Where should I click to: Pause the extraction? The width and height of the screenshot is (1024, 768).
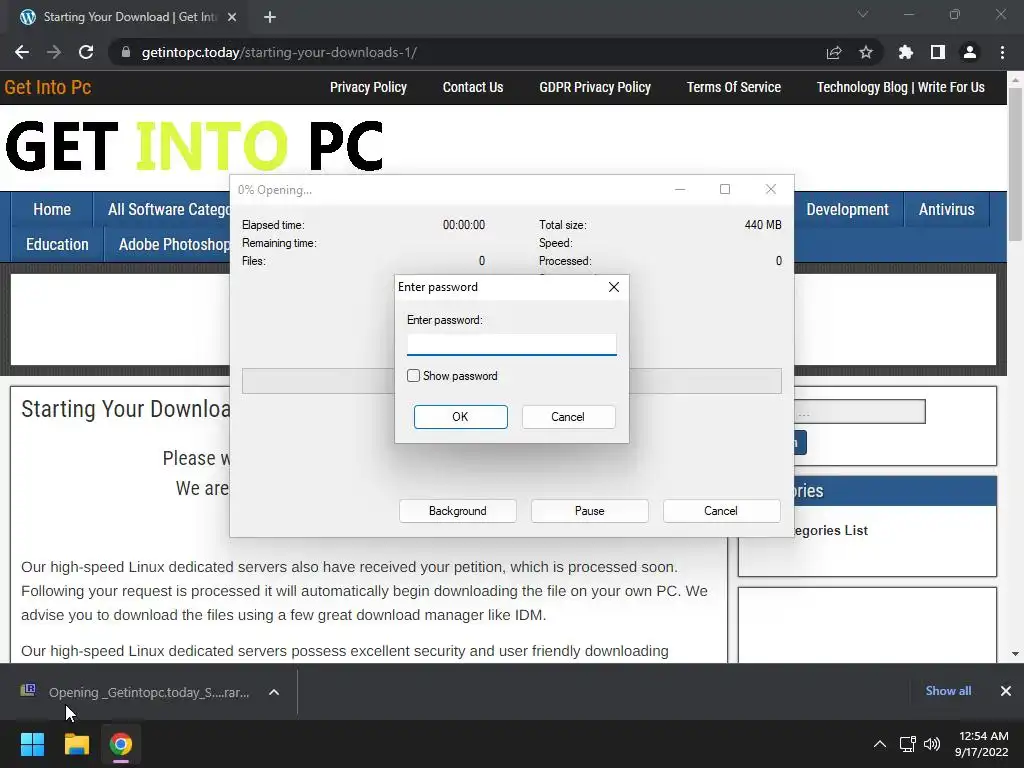(x=589, y=511)
